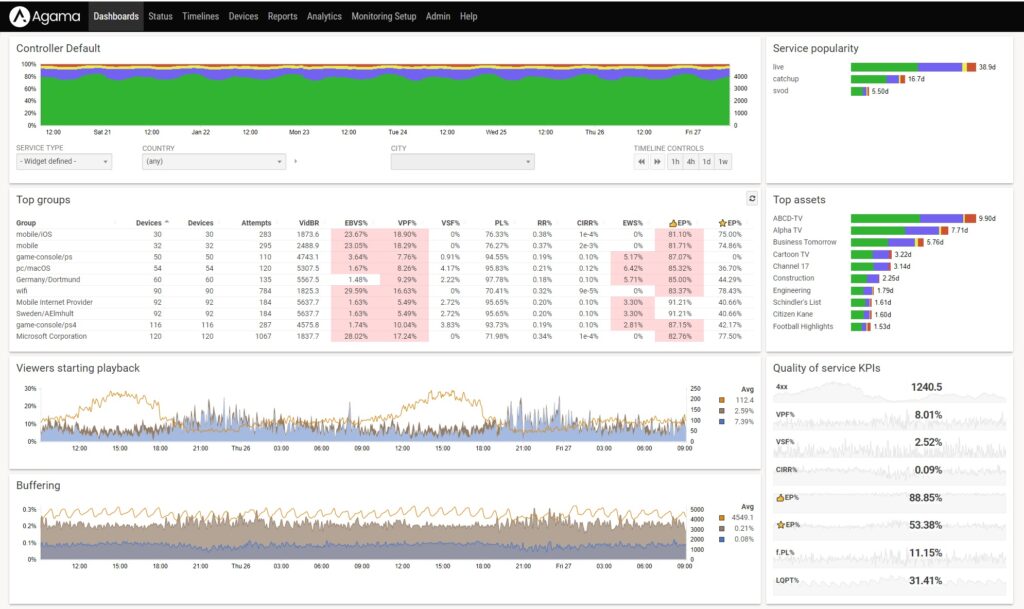Open the Monitoring Setup menu
The width and height of the screenshot is (1024, 609).
click(384, 16)
